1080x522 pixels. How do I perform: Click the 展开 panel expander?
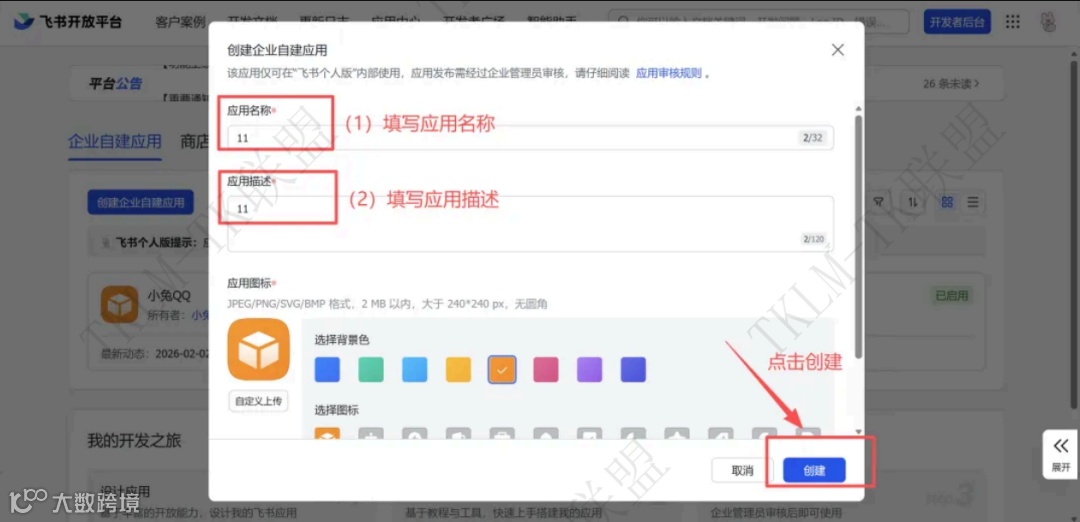click(x=1061, y=455)
